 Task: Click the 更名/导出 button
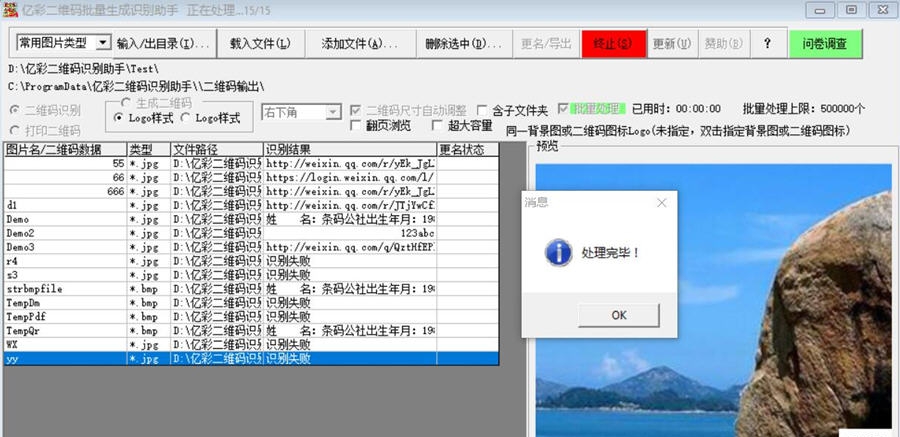[546, 44]
